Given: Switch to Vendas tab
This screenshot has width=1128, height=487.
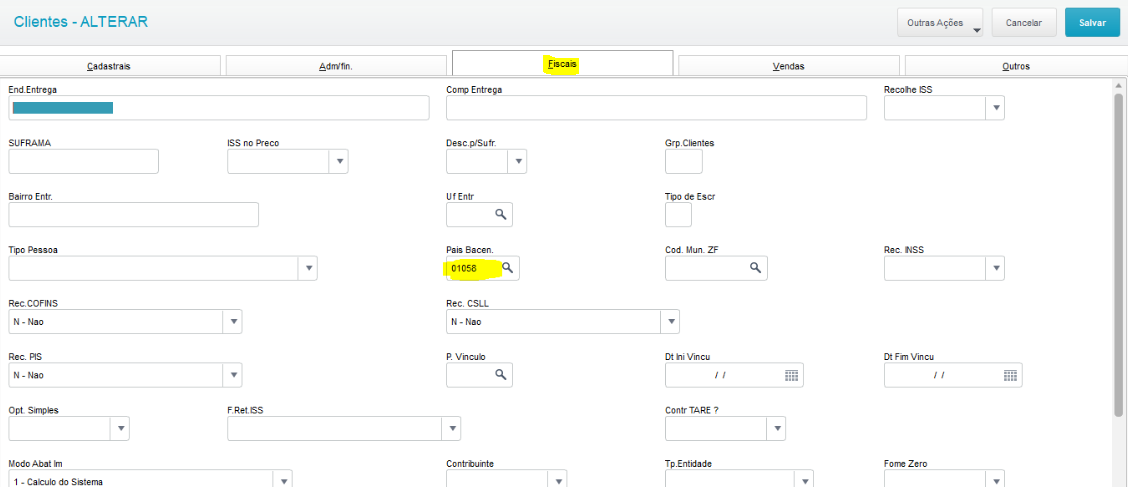Looking at the screenshot, I should pyautogui.click(x=788, y=65).
